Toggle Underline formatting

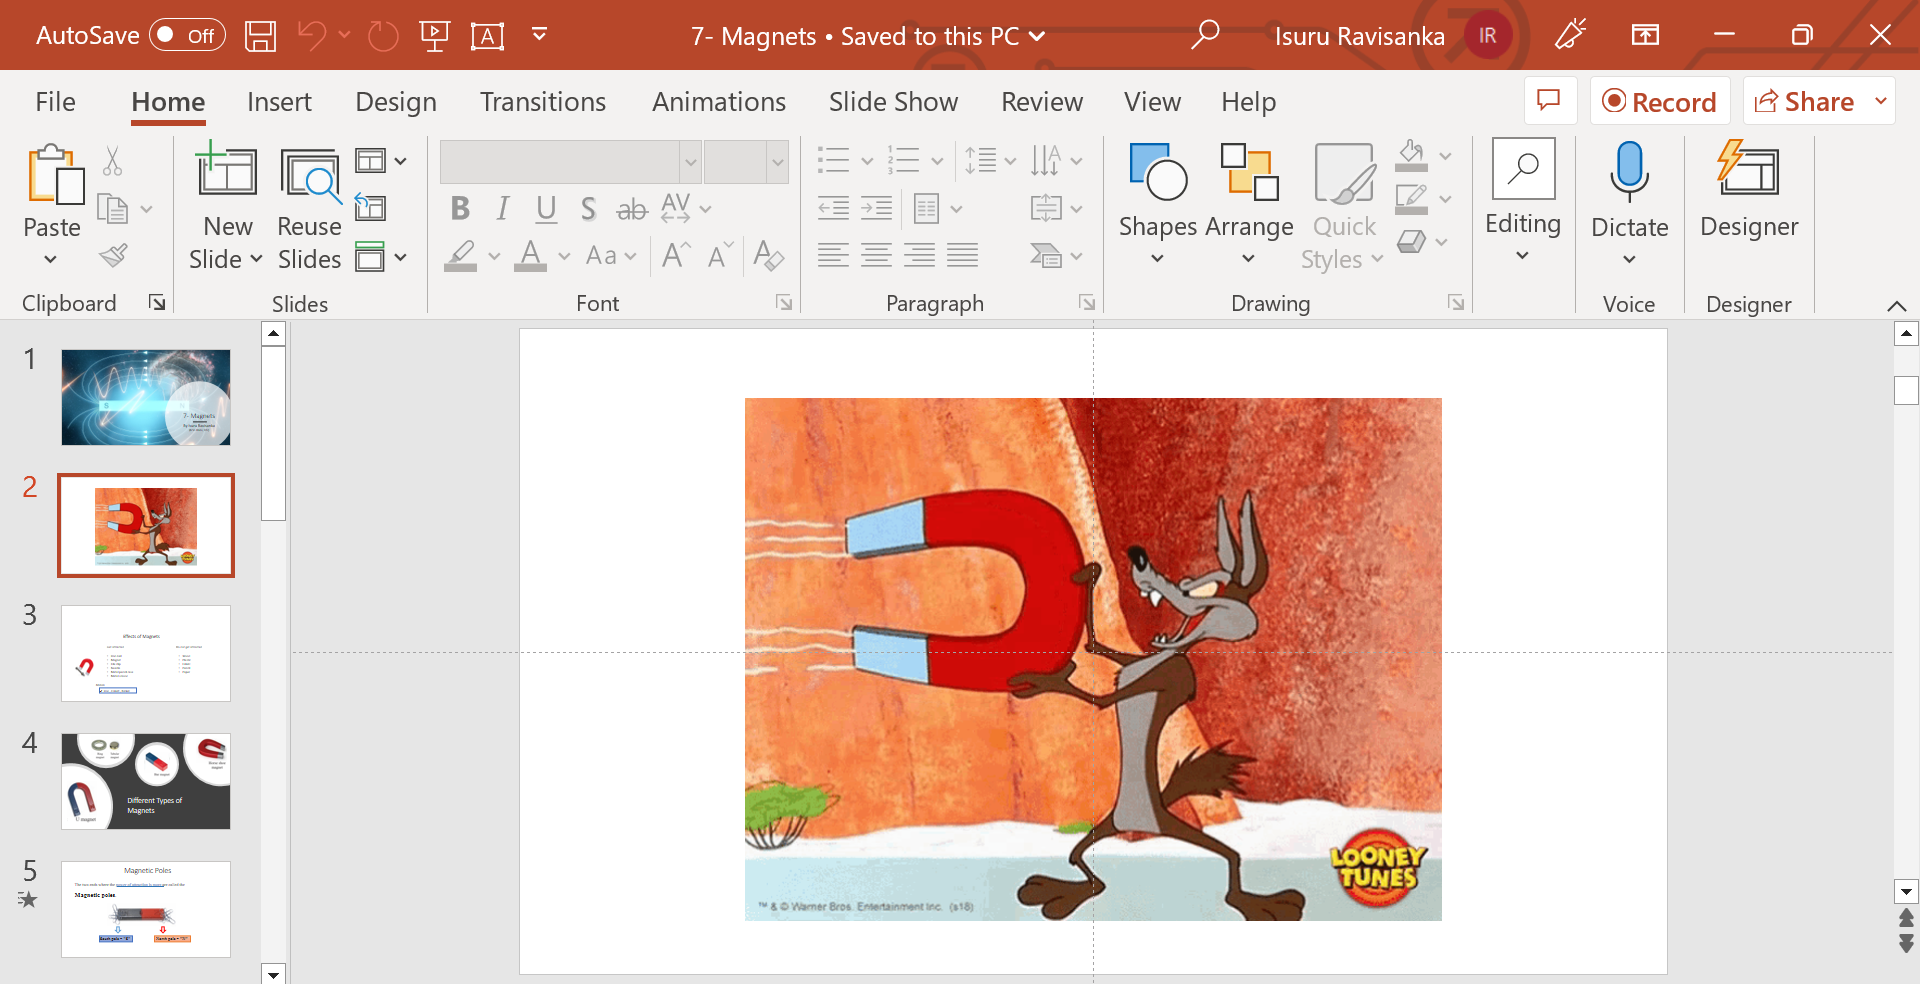click(x=546, y=209)
